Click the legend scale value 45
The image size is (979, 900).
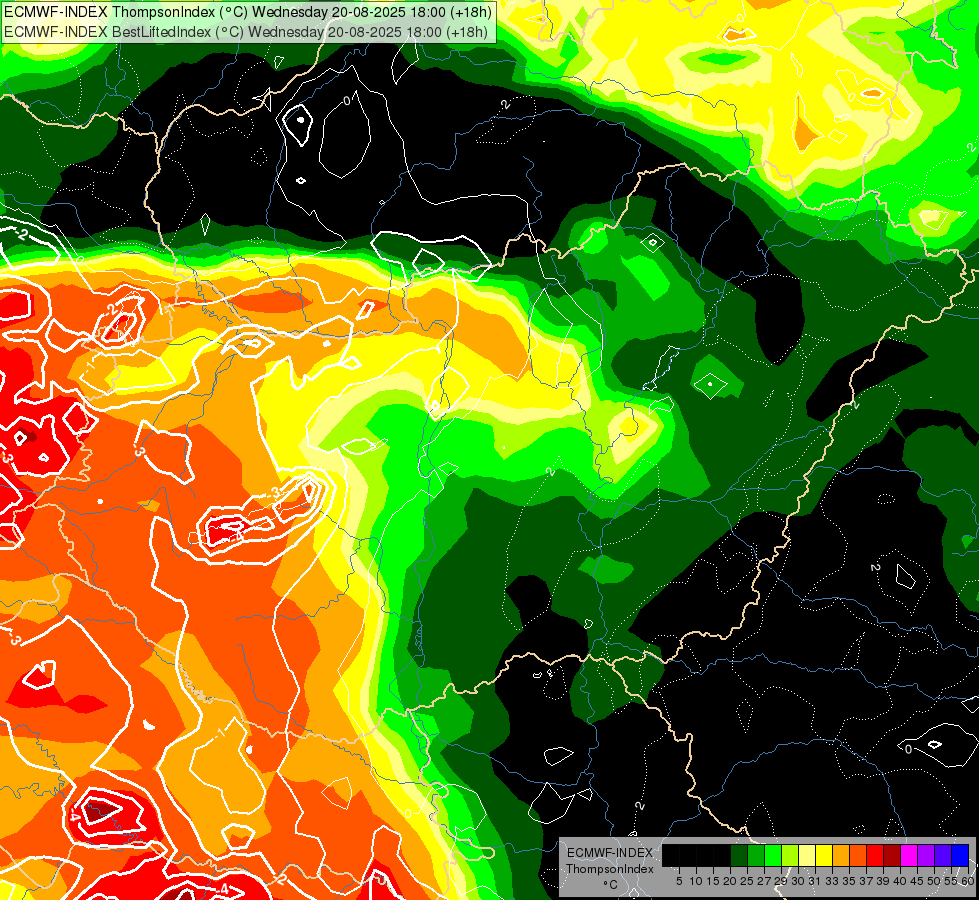[x=917, y=881]
